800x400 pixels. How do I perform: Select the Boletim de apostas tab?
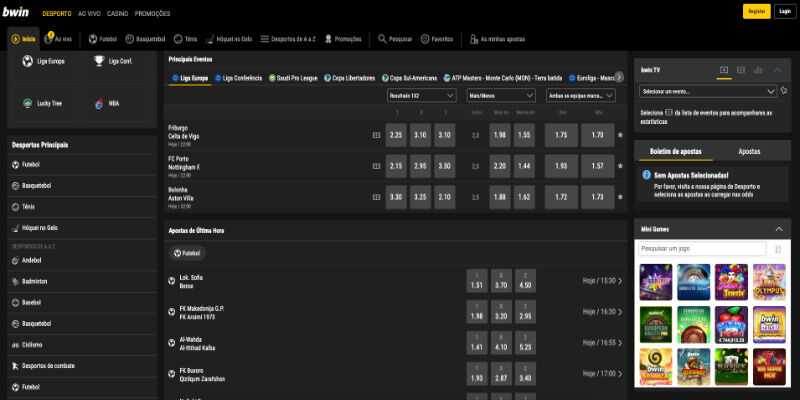676,152
